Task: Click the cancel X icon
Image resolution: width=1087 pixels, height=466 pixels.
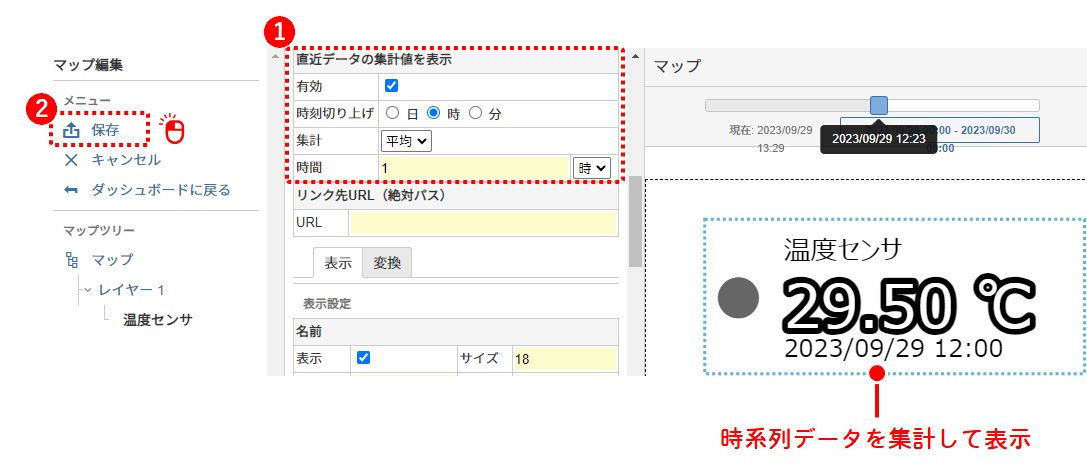Action: [x=71, y=160]
